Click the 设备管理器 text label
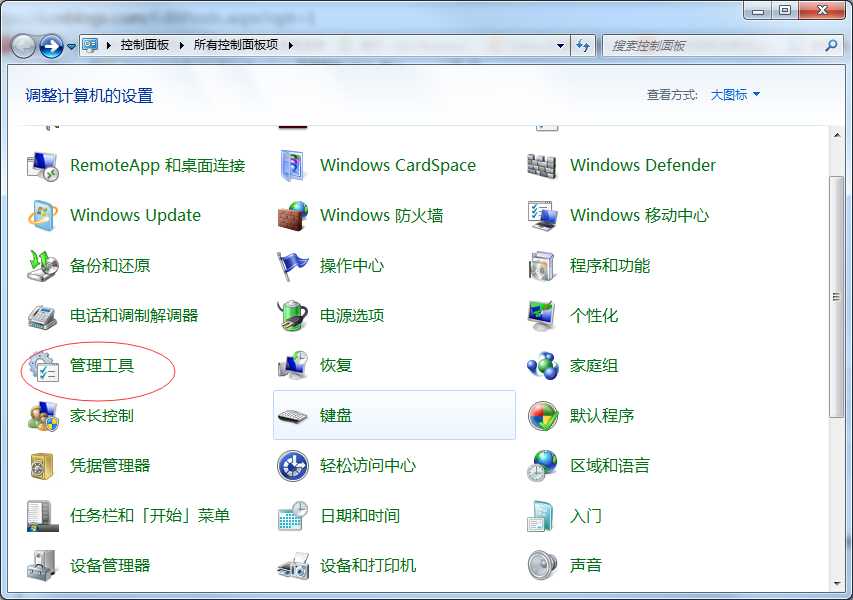The height and width of the screenshot is (600, 853). coord(110,566)
